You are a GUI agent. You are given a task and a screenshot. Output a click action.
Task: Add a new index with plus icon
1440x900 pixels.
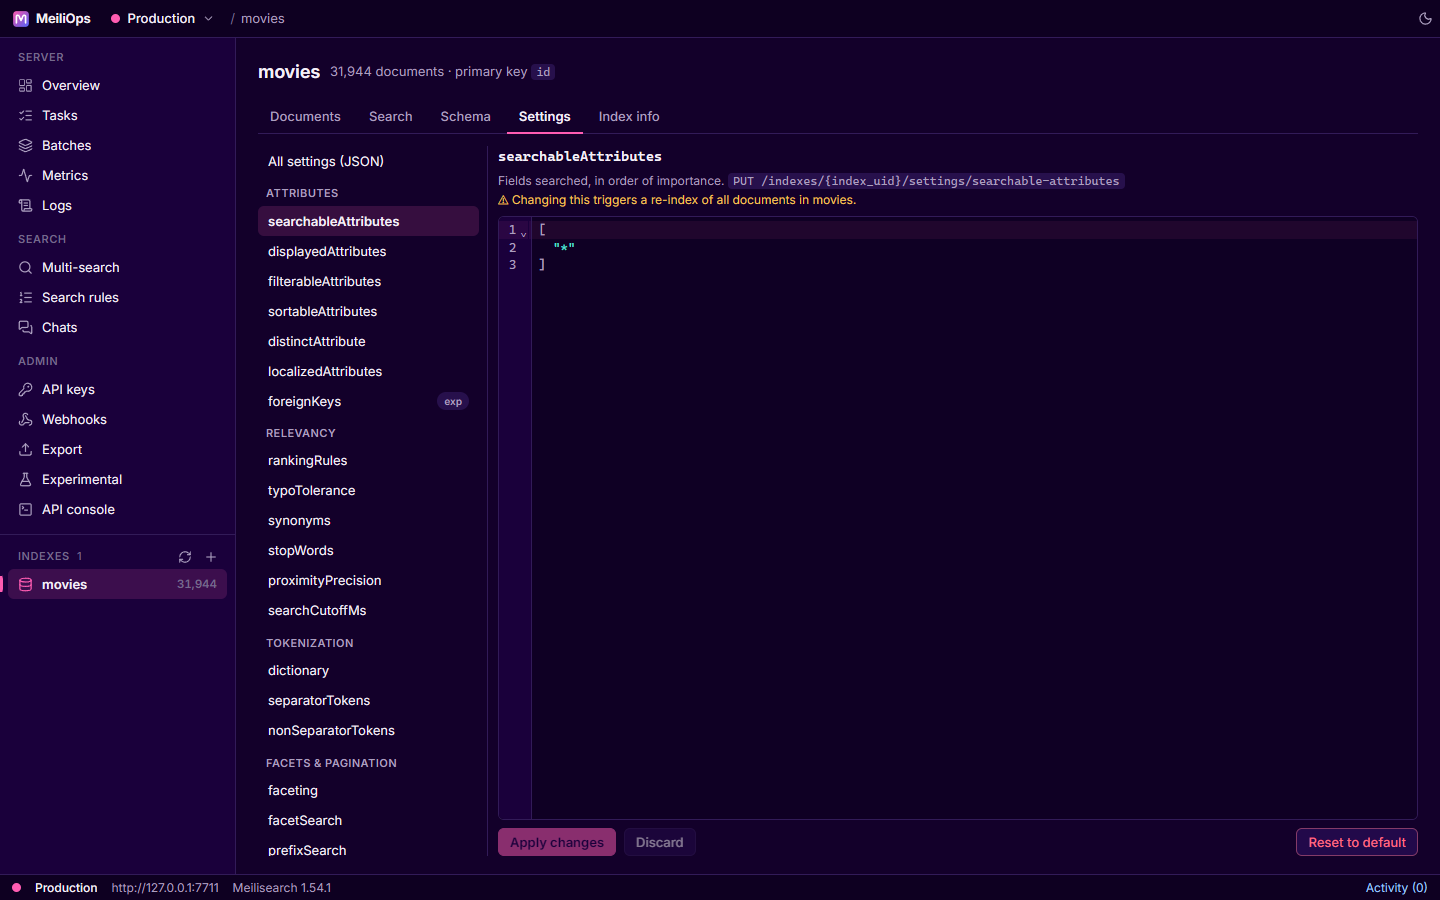[x=211, y=557]
